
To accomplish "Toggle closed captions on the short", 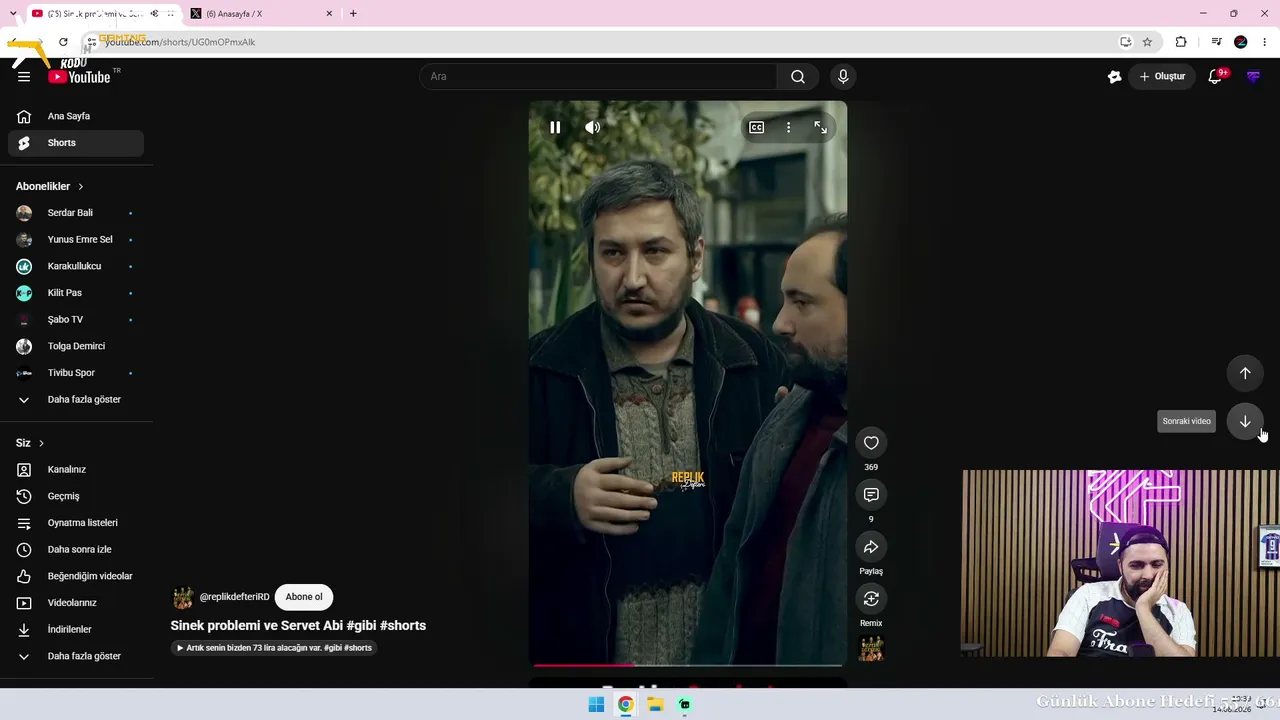I will 757,127.
